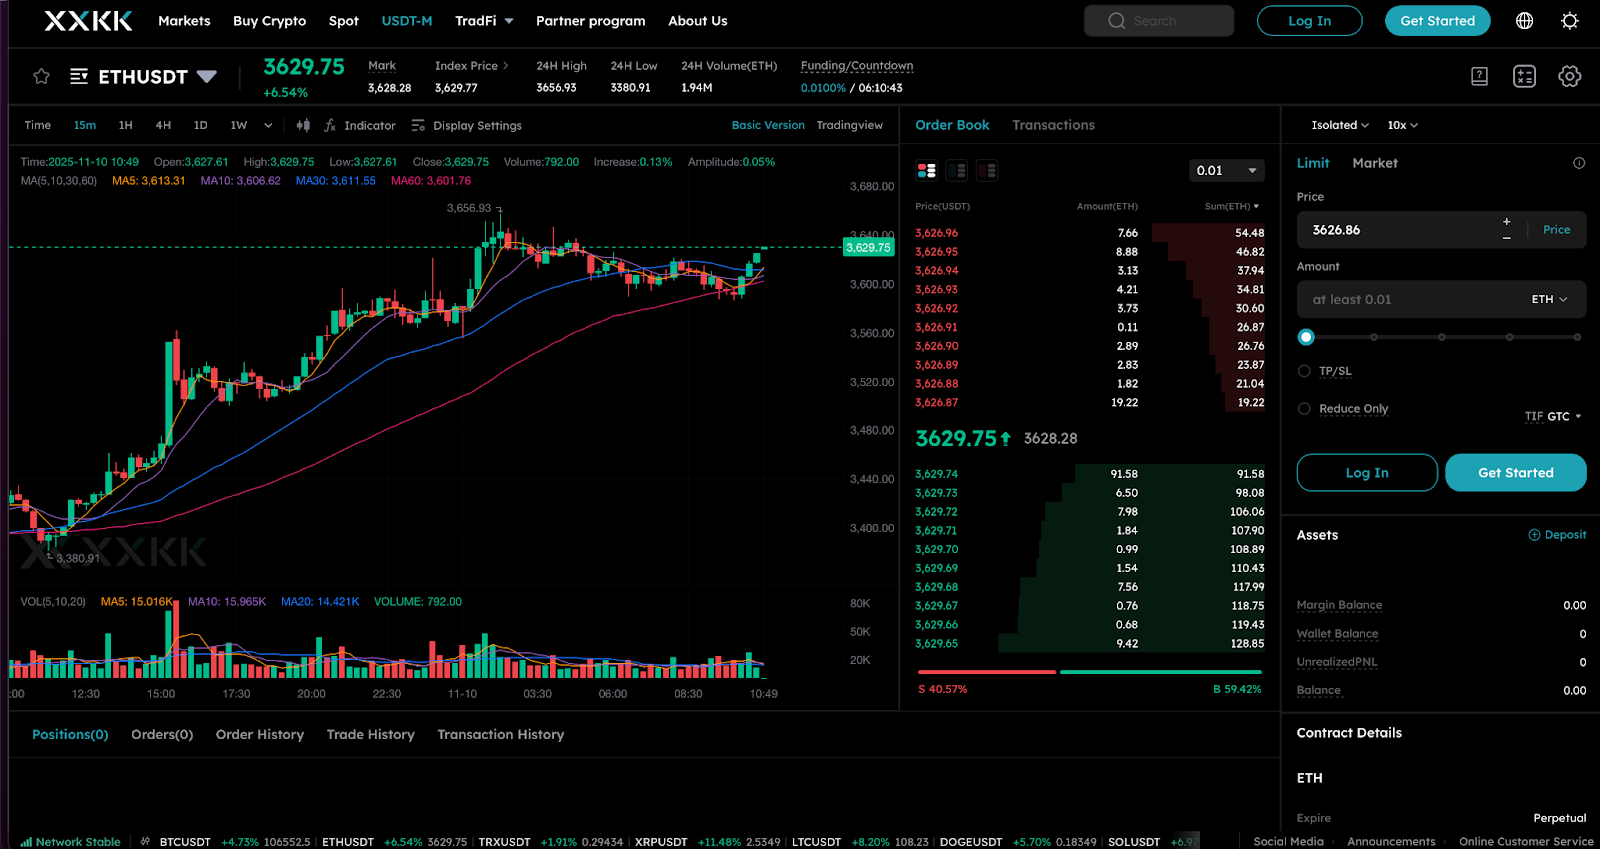Switch chart to Tradingview mode
Image resolution: width=1600 pixels, height=849 pixels.
(x=849, y=126)
